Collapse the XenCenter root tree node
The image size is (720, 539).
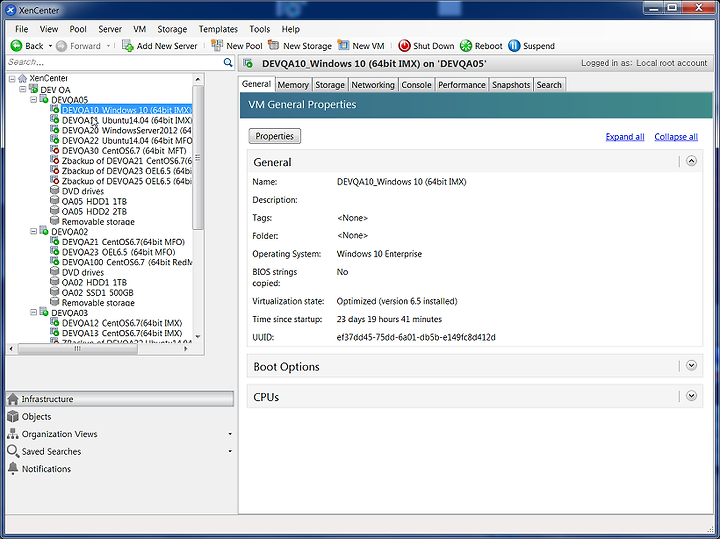(12, 79)
